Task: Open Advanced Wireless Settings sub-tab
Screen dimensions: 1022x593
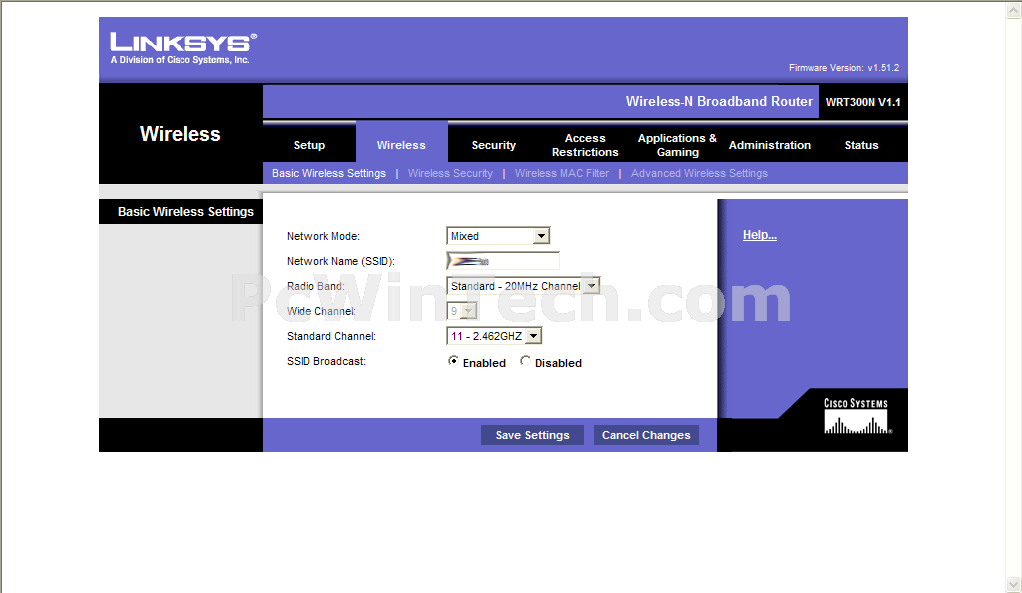Action: point(699,173)
